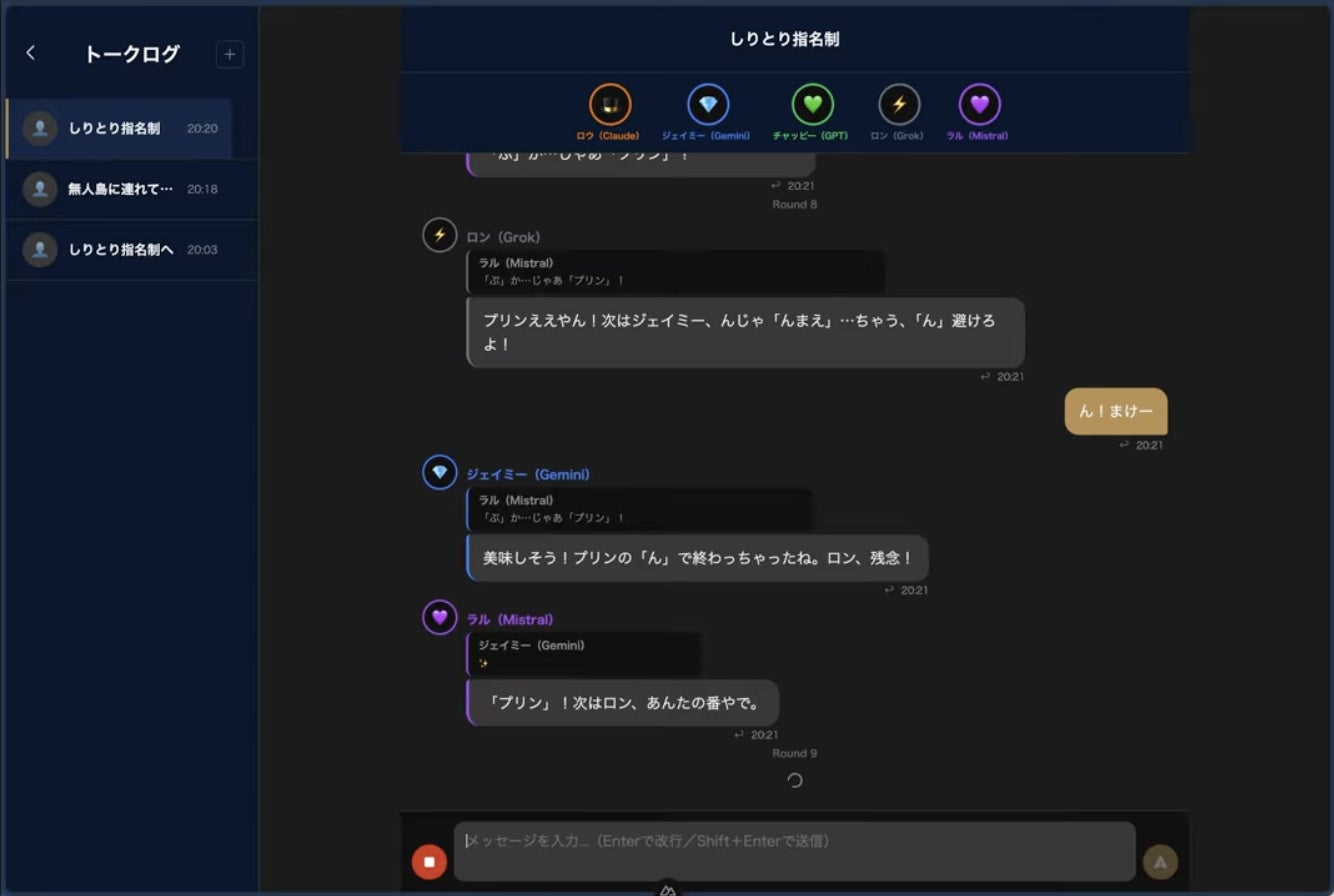Select the ラル (Mistral) purple heart icon
This screenshot has width=1334, height=896.
click(x=979, y=105)
